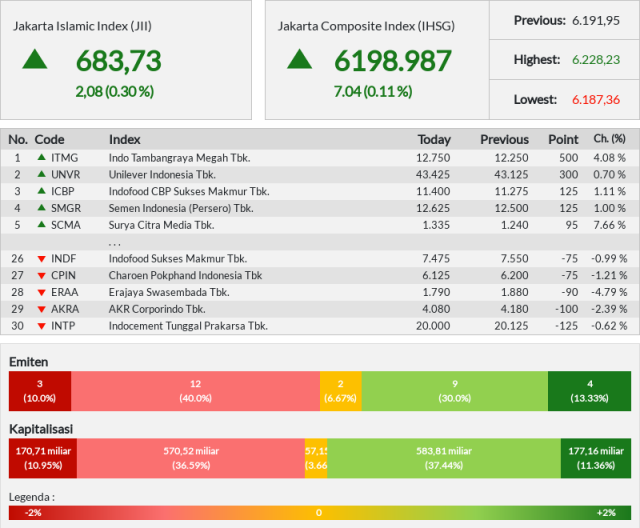The width and height of the screenshot is (640, 528).
Task: Click the Highest value 6.228,23
Action: click(x=596, y=60)
